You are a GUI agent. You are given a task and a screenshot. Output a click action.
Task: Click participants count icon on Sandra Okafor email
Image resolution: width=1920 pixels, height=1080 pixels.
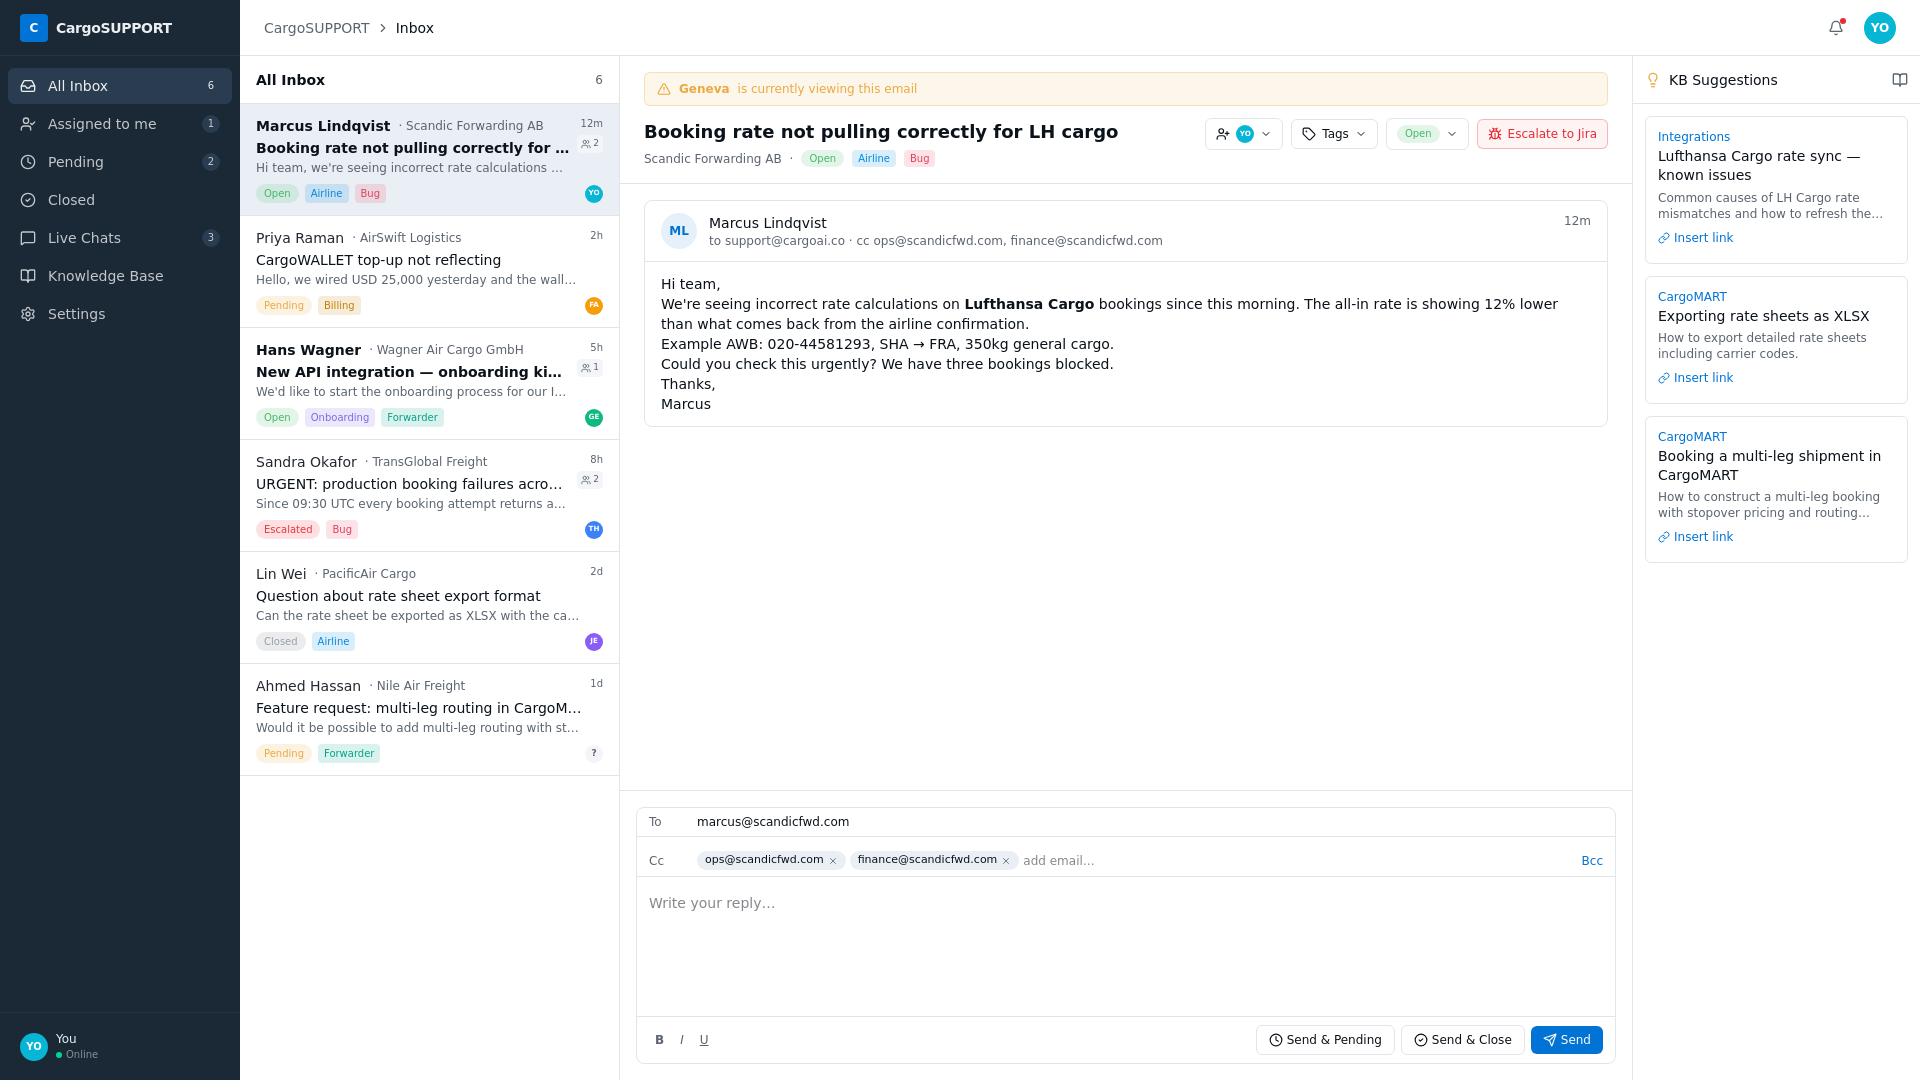590,480
